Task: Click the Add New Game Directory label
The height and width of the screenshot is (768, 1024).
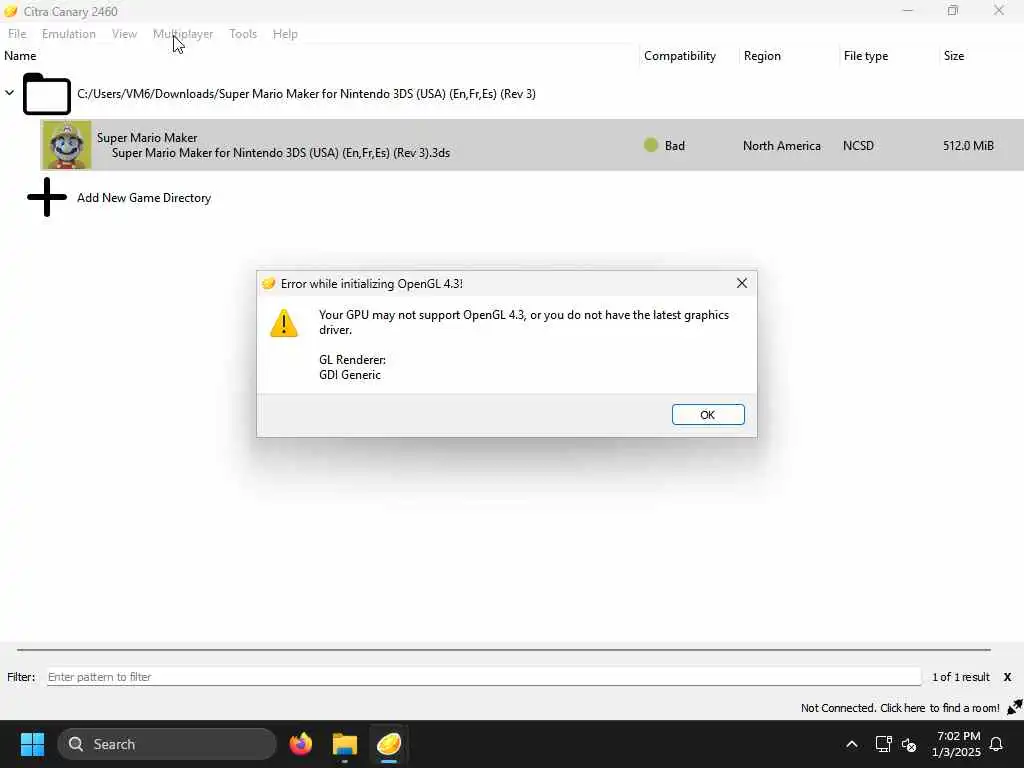Action: [x=144, y=198]
